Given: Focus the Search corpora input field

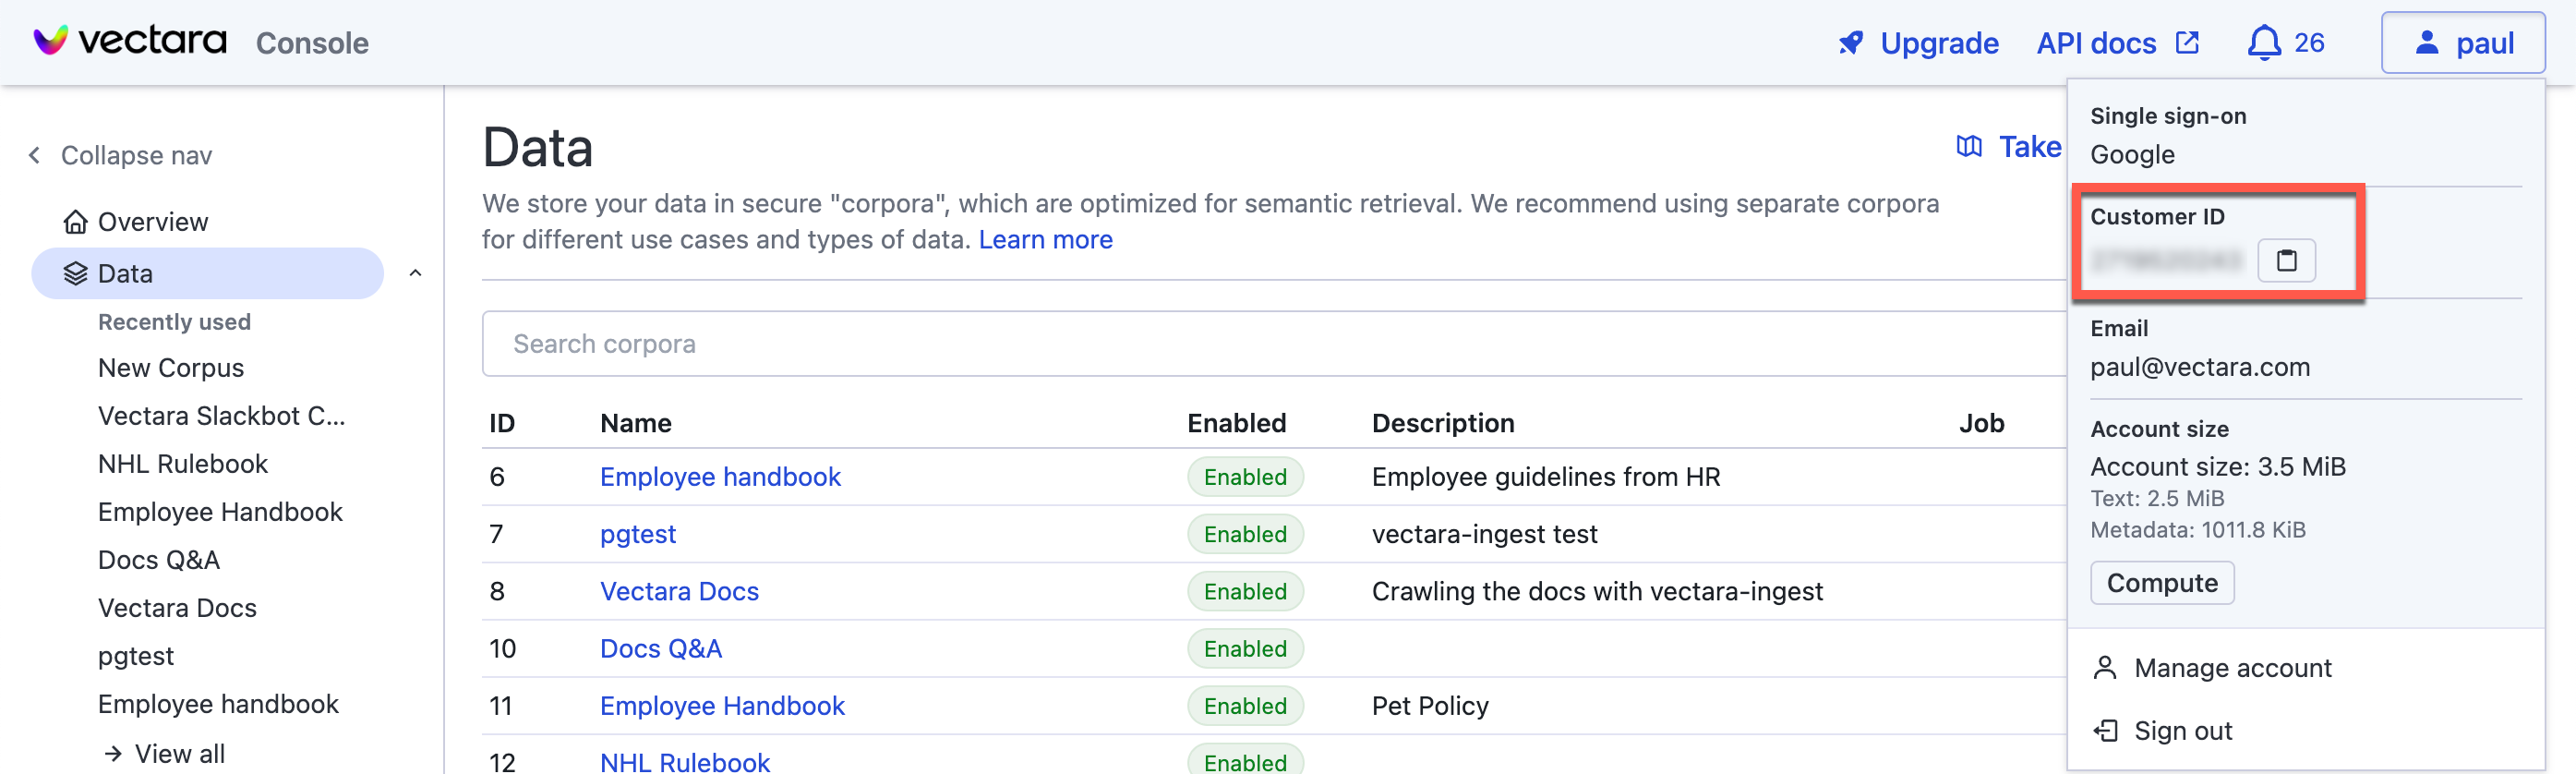Looking at the screenshot, I should point(1270,344).
